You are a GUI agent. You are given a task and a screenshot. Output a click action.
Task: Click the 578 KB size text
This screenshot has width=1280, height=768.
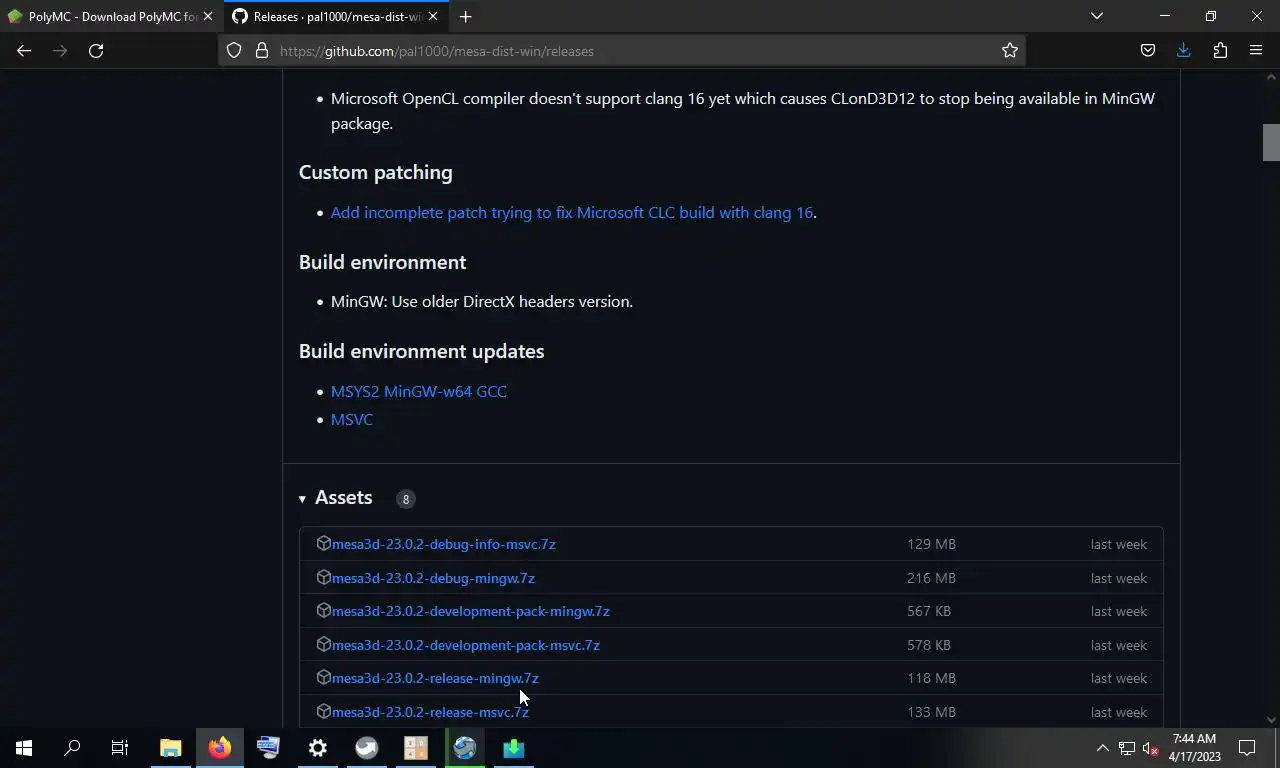coord(929,645)
